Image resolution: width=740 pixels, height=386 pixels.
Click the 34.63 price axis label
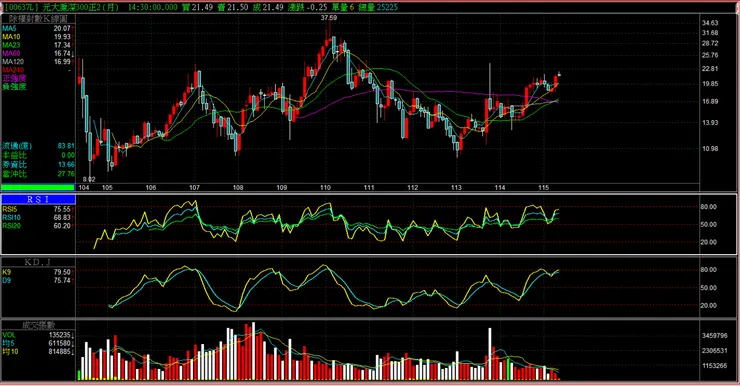710,23
